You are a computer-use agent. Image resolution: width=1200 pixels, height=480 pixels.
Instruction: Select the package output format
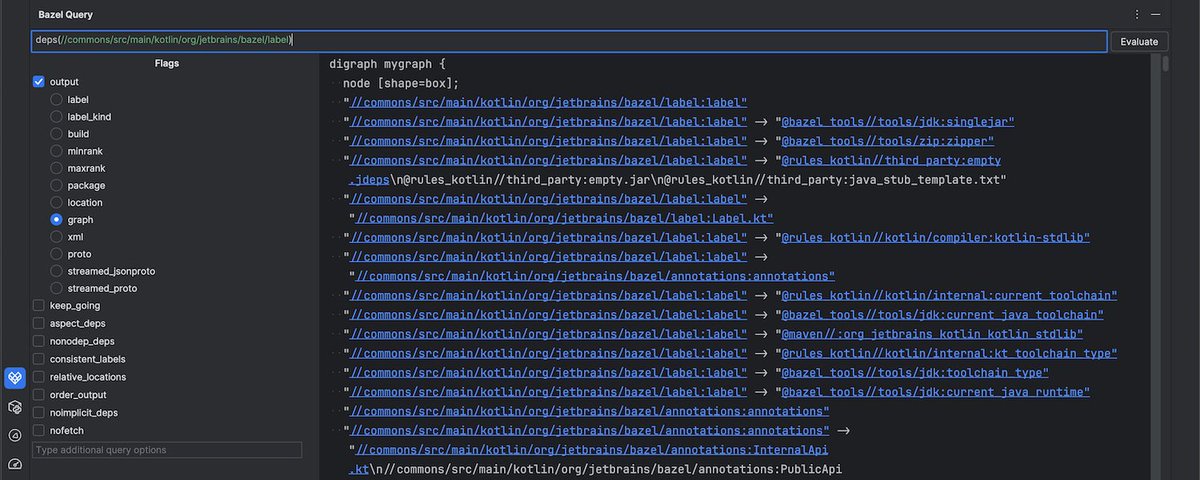[57, 185]
